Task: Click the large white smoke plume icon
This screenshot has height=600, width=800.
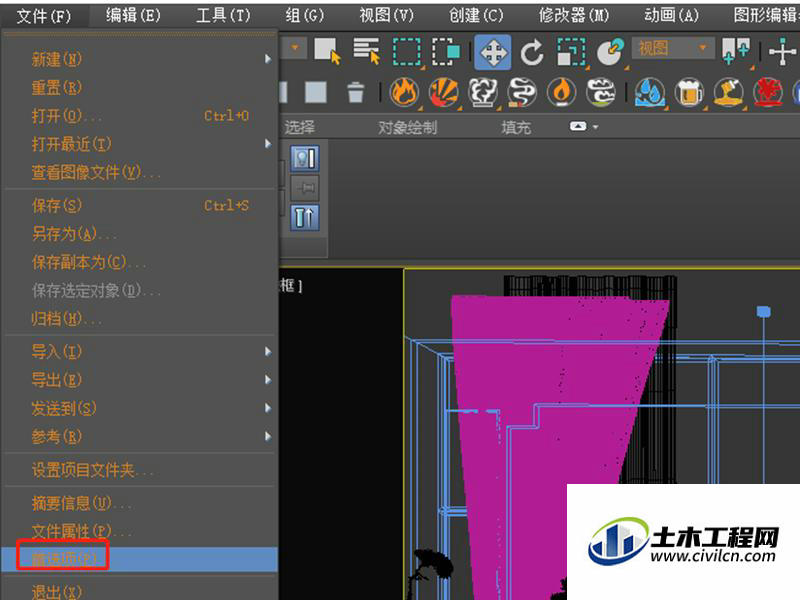Action: tap(483, 93)
